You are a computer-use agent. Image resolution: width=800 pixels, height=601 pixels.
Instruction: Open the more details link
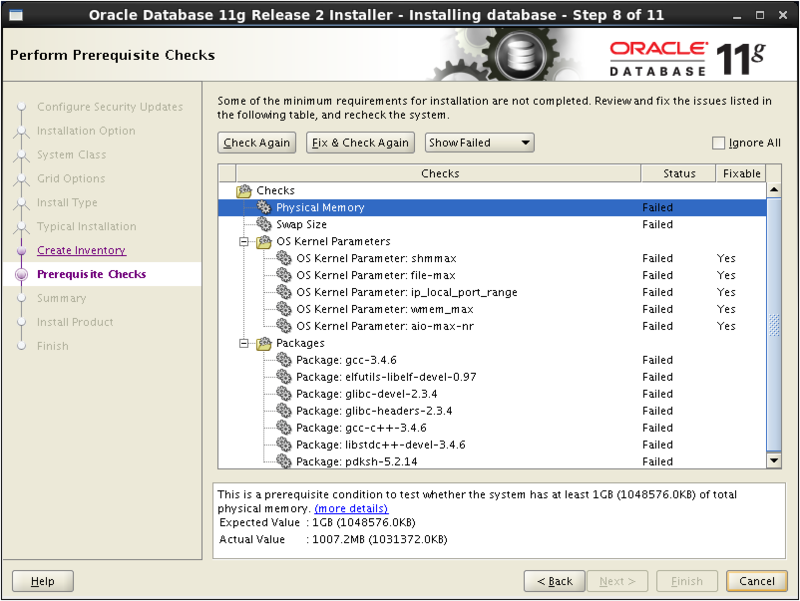coord(351,509)
